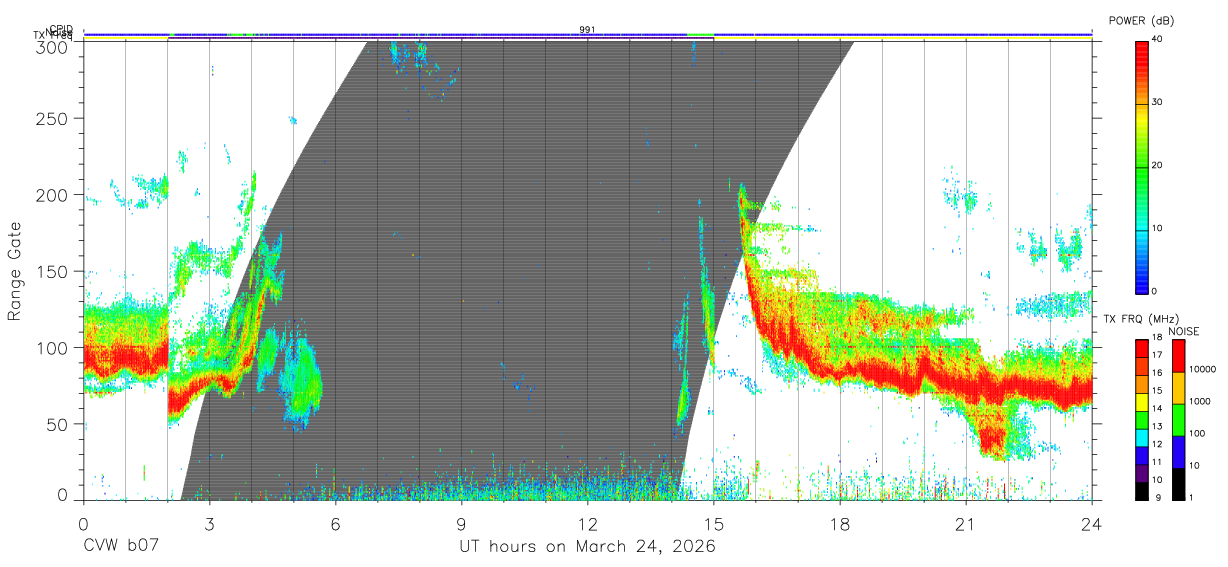Click the black 9-10 MHz TX FRQ segment

pos(1142,490)
